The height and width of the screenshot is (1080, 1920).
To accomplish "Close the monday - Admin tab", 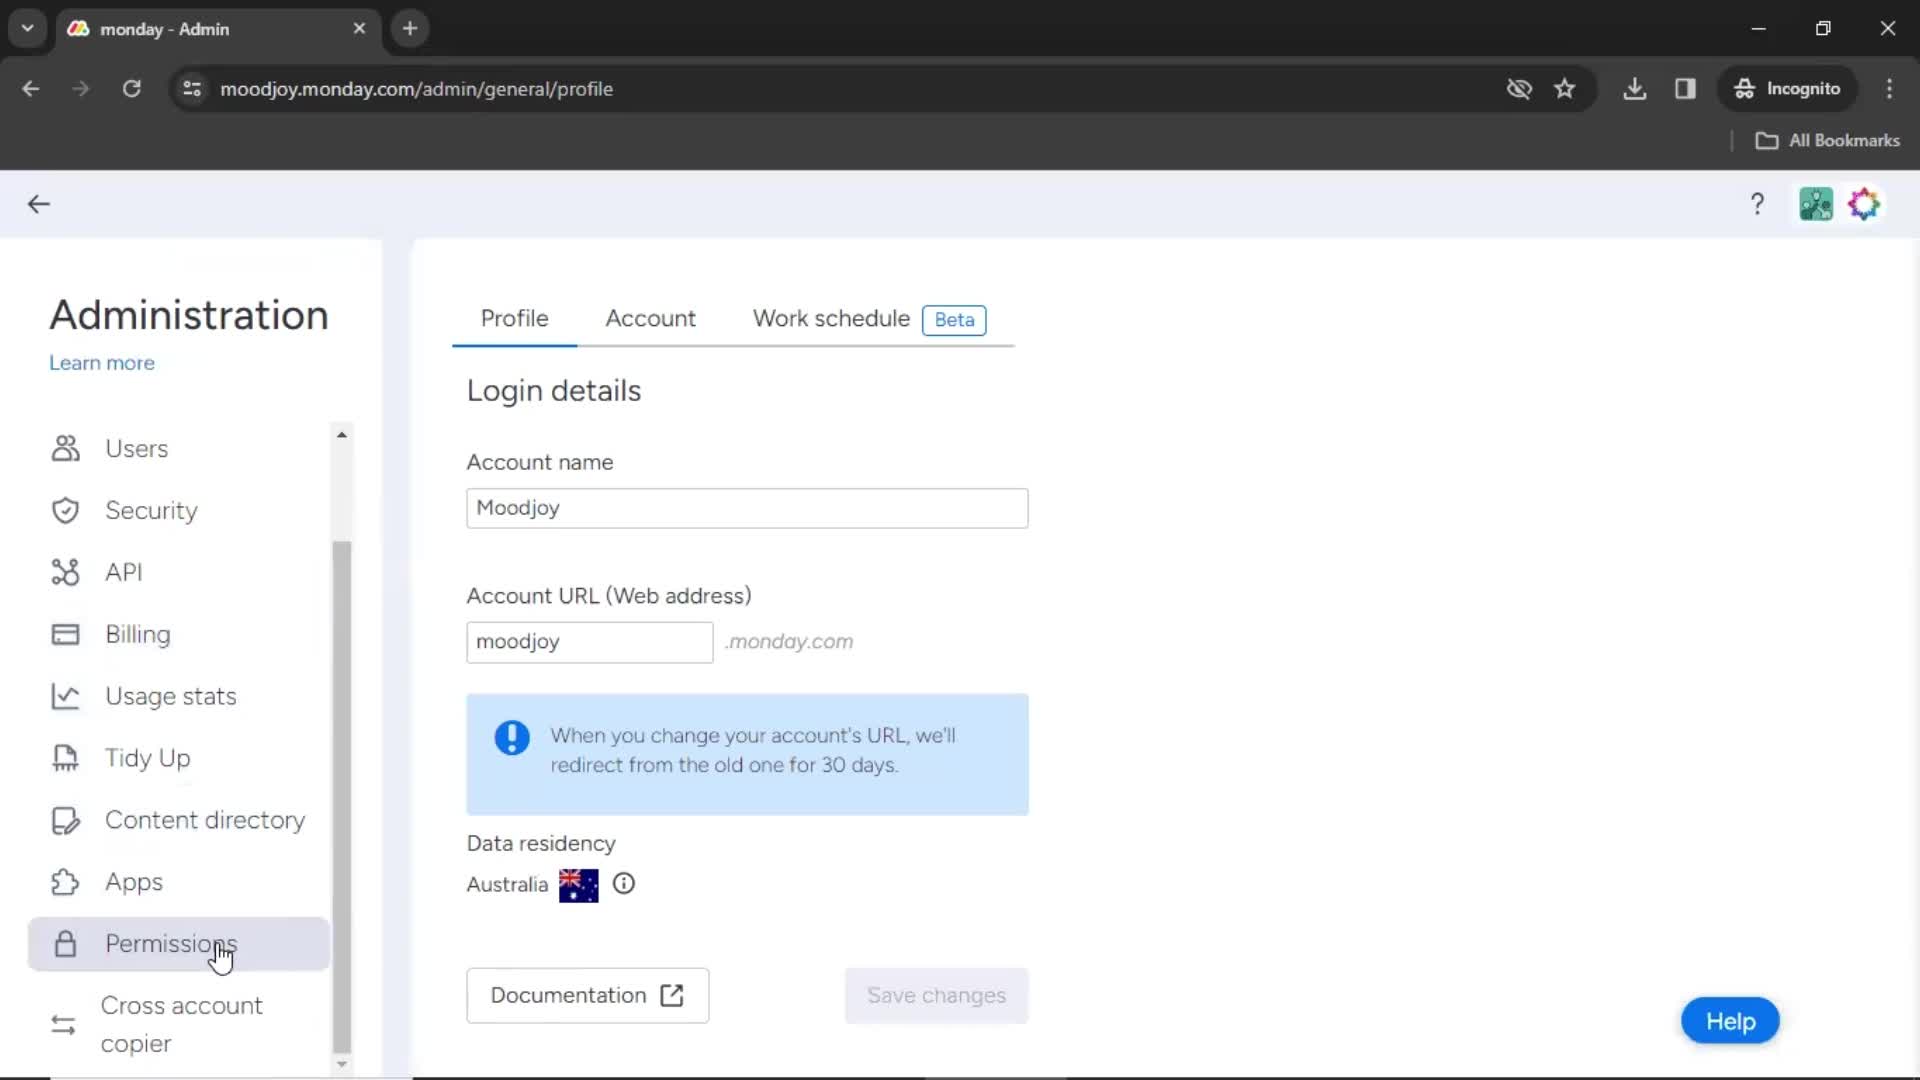I will [x=359, y=29].
